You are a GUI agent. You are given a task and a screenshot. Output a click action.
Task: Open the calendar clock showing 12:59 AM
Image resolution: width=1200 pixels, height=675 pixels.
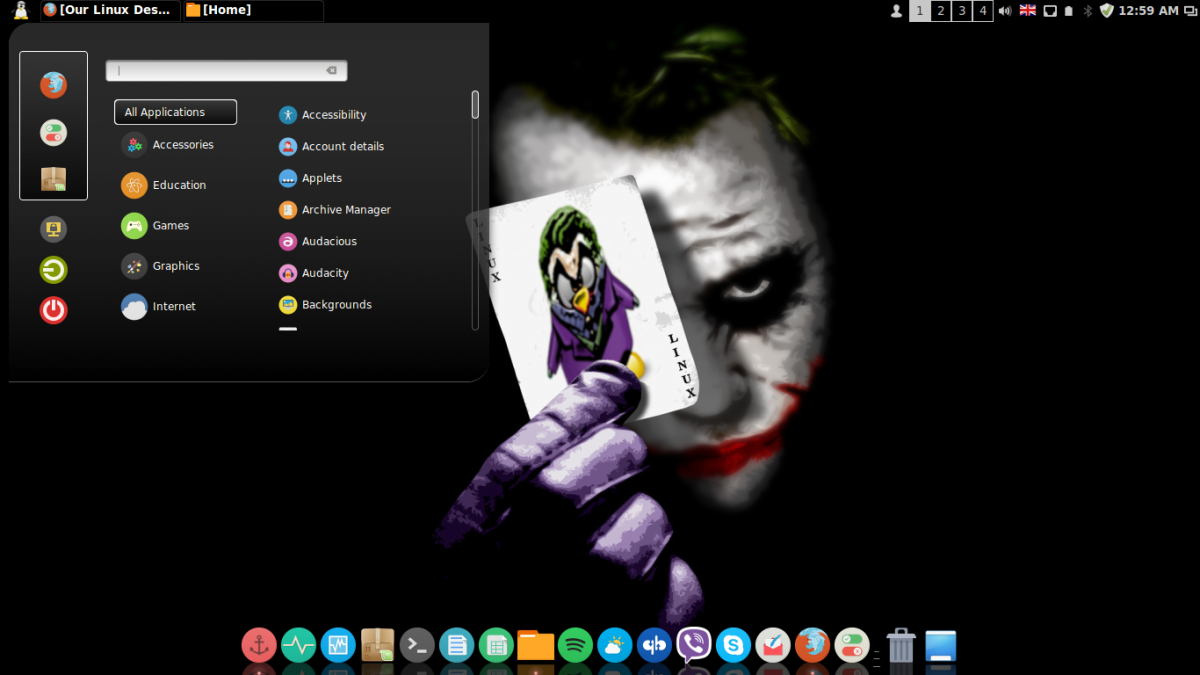1148,11
